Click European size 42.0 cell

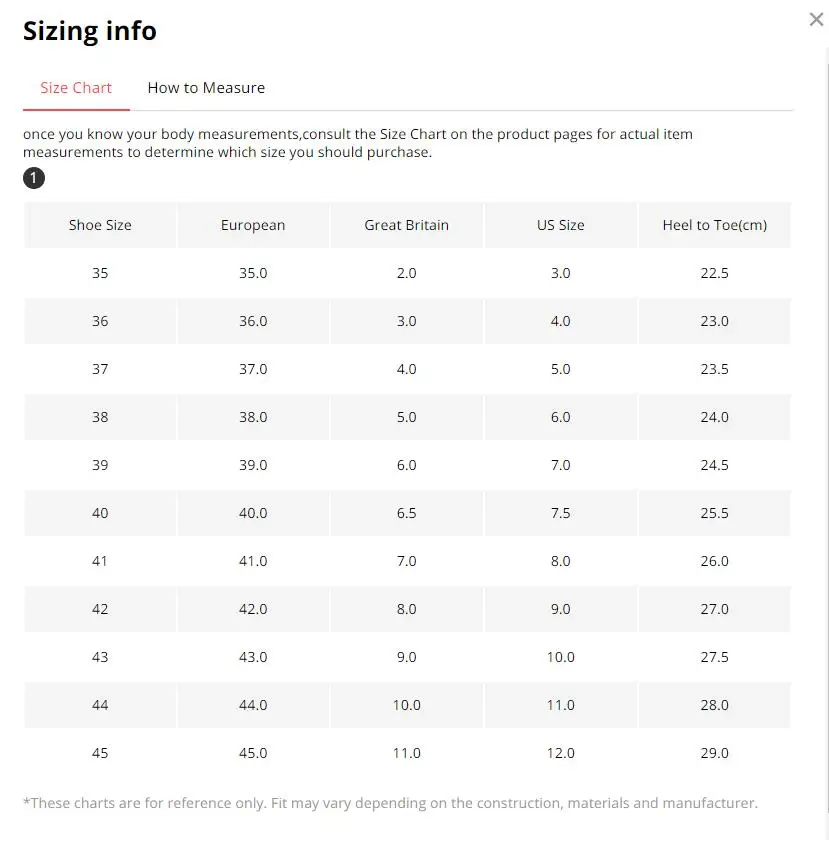(x=253, y=609)
